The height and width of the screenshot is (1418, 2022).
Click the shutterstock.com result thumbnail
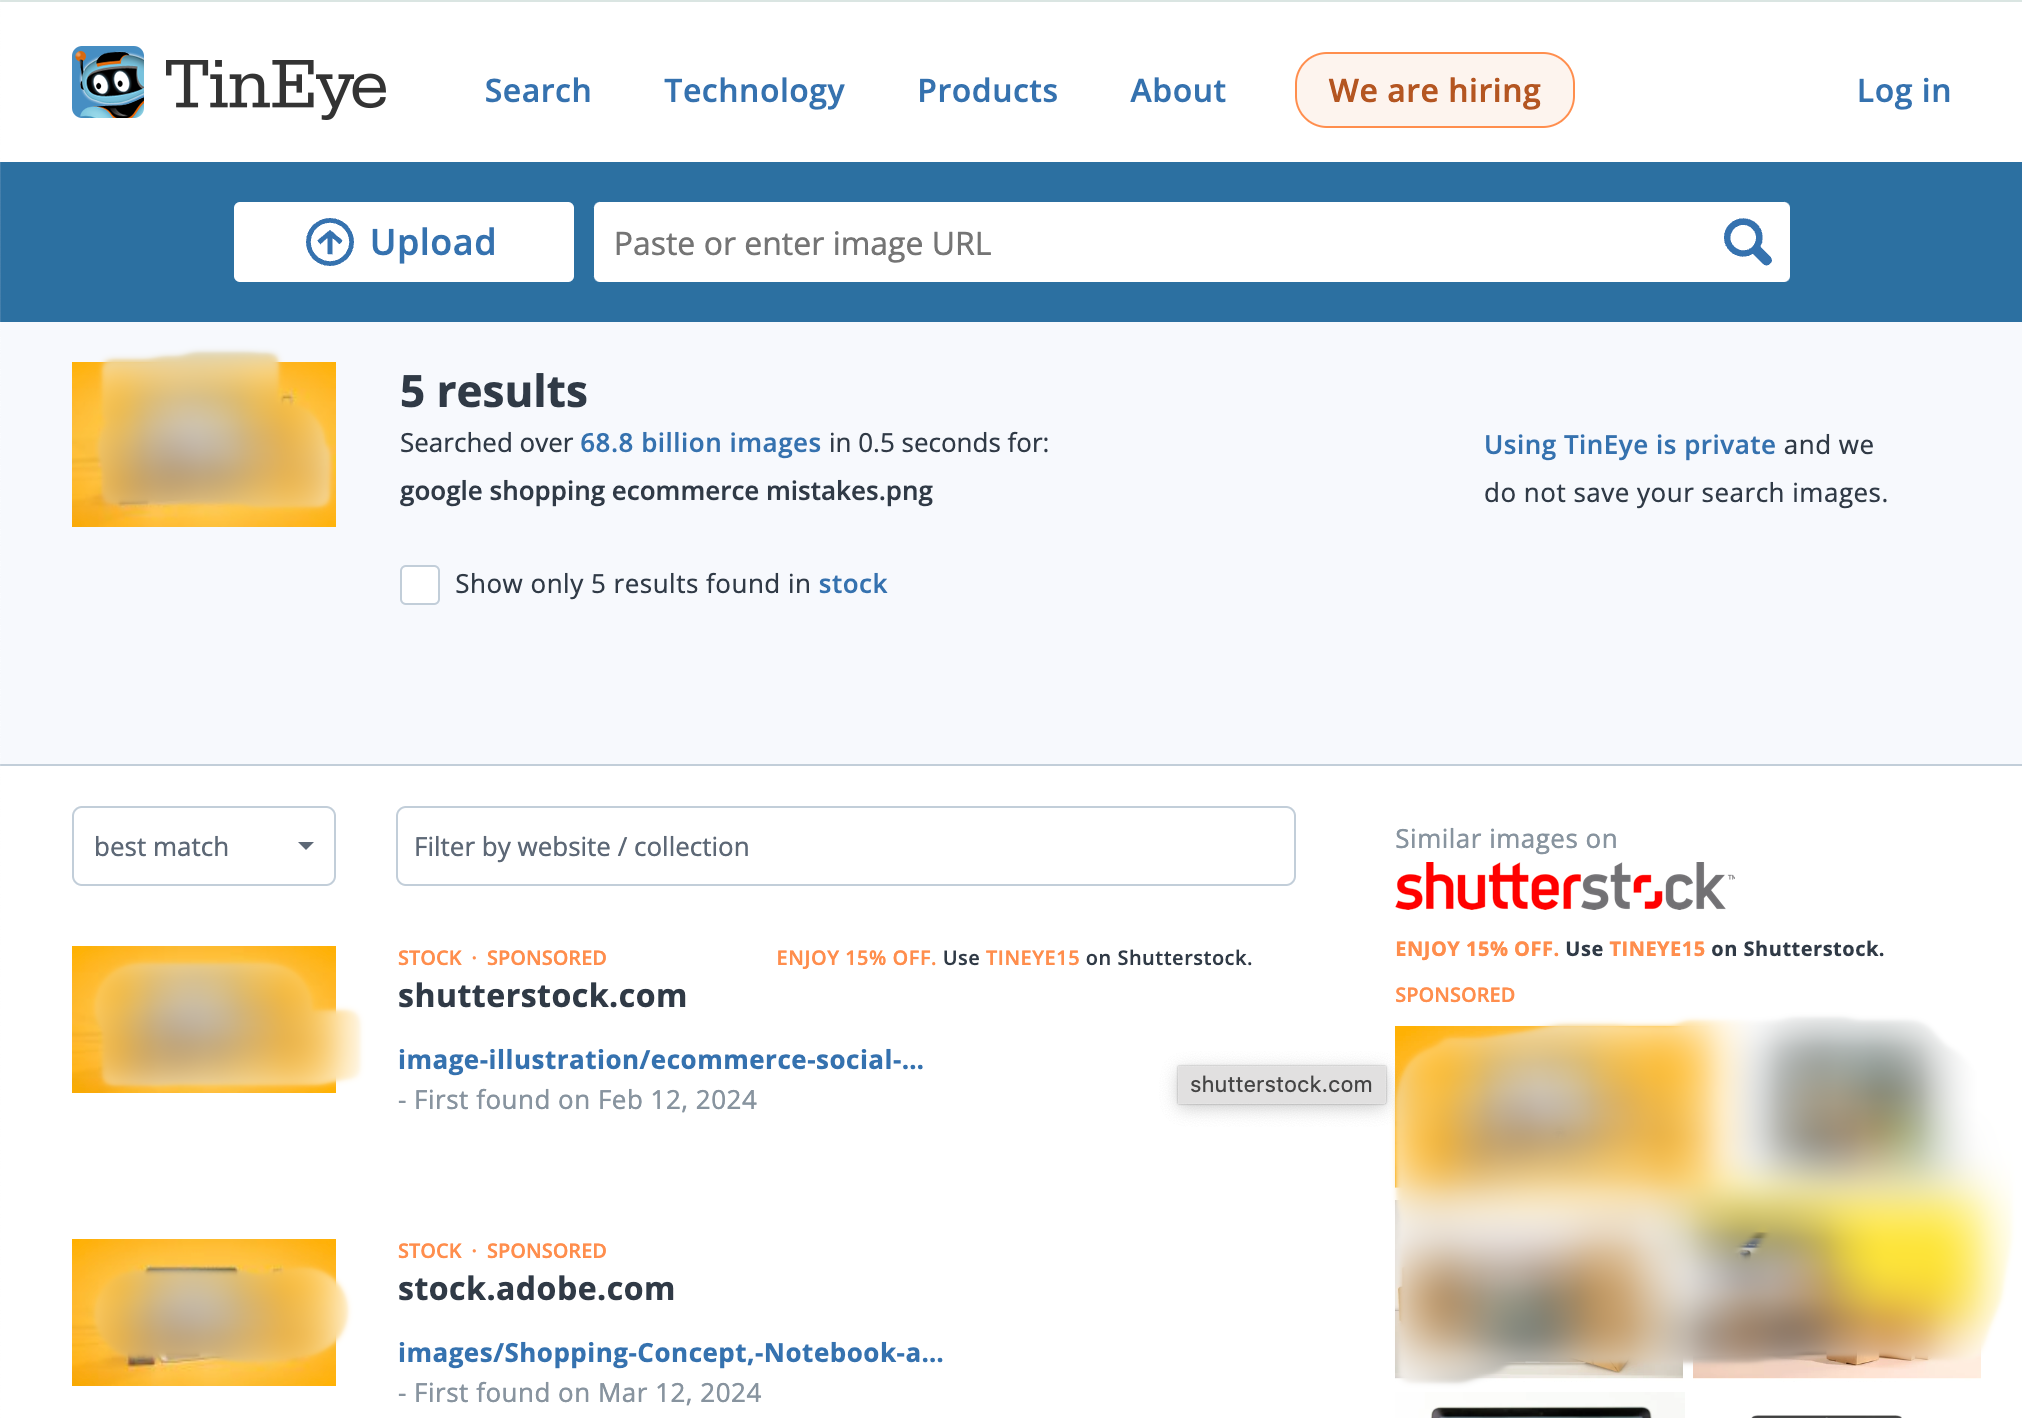click(204, 1019)
